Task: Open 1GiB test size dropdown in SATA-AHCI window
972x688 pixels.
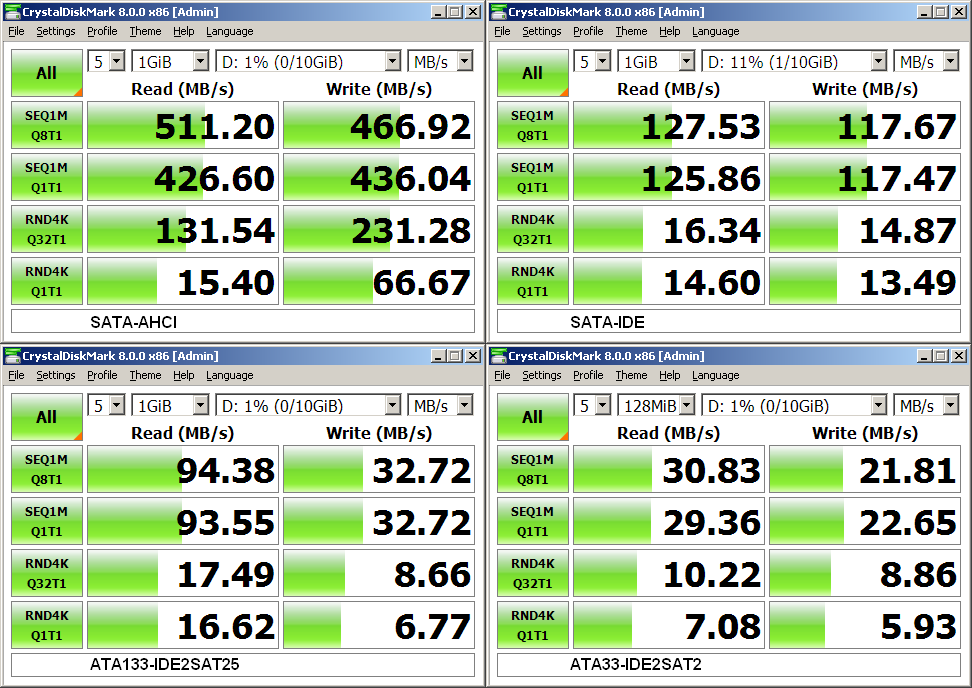Action: click(x=170, y=61)
